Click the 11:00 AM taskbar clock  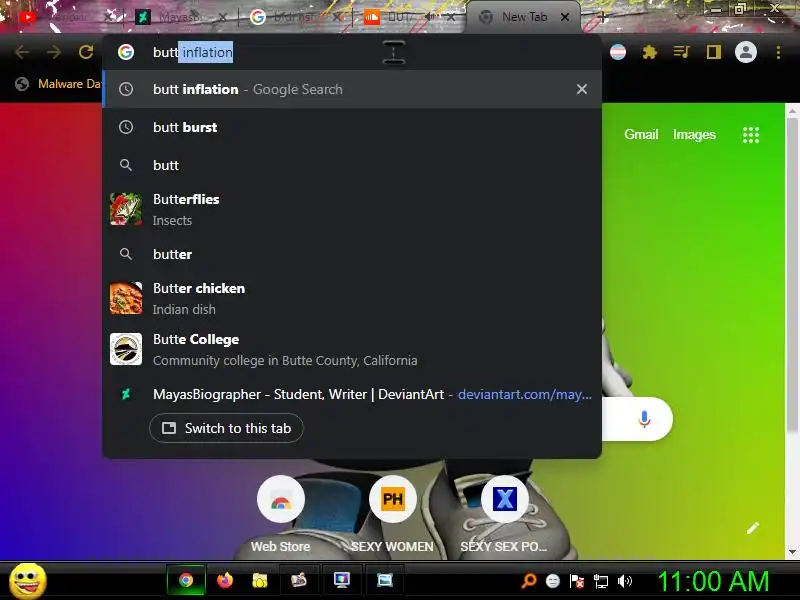713,581
